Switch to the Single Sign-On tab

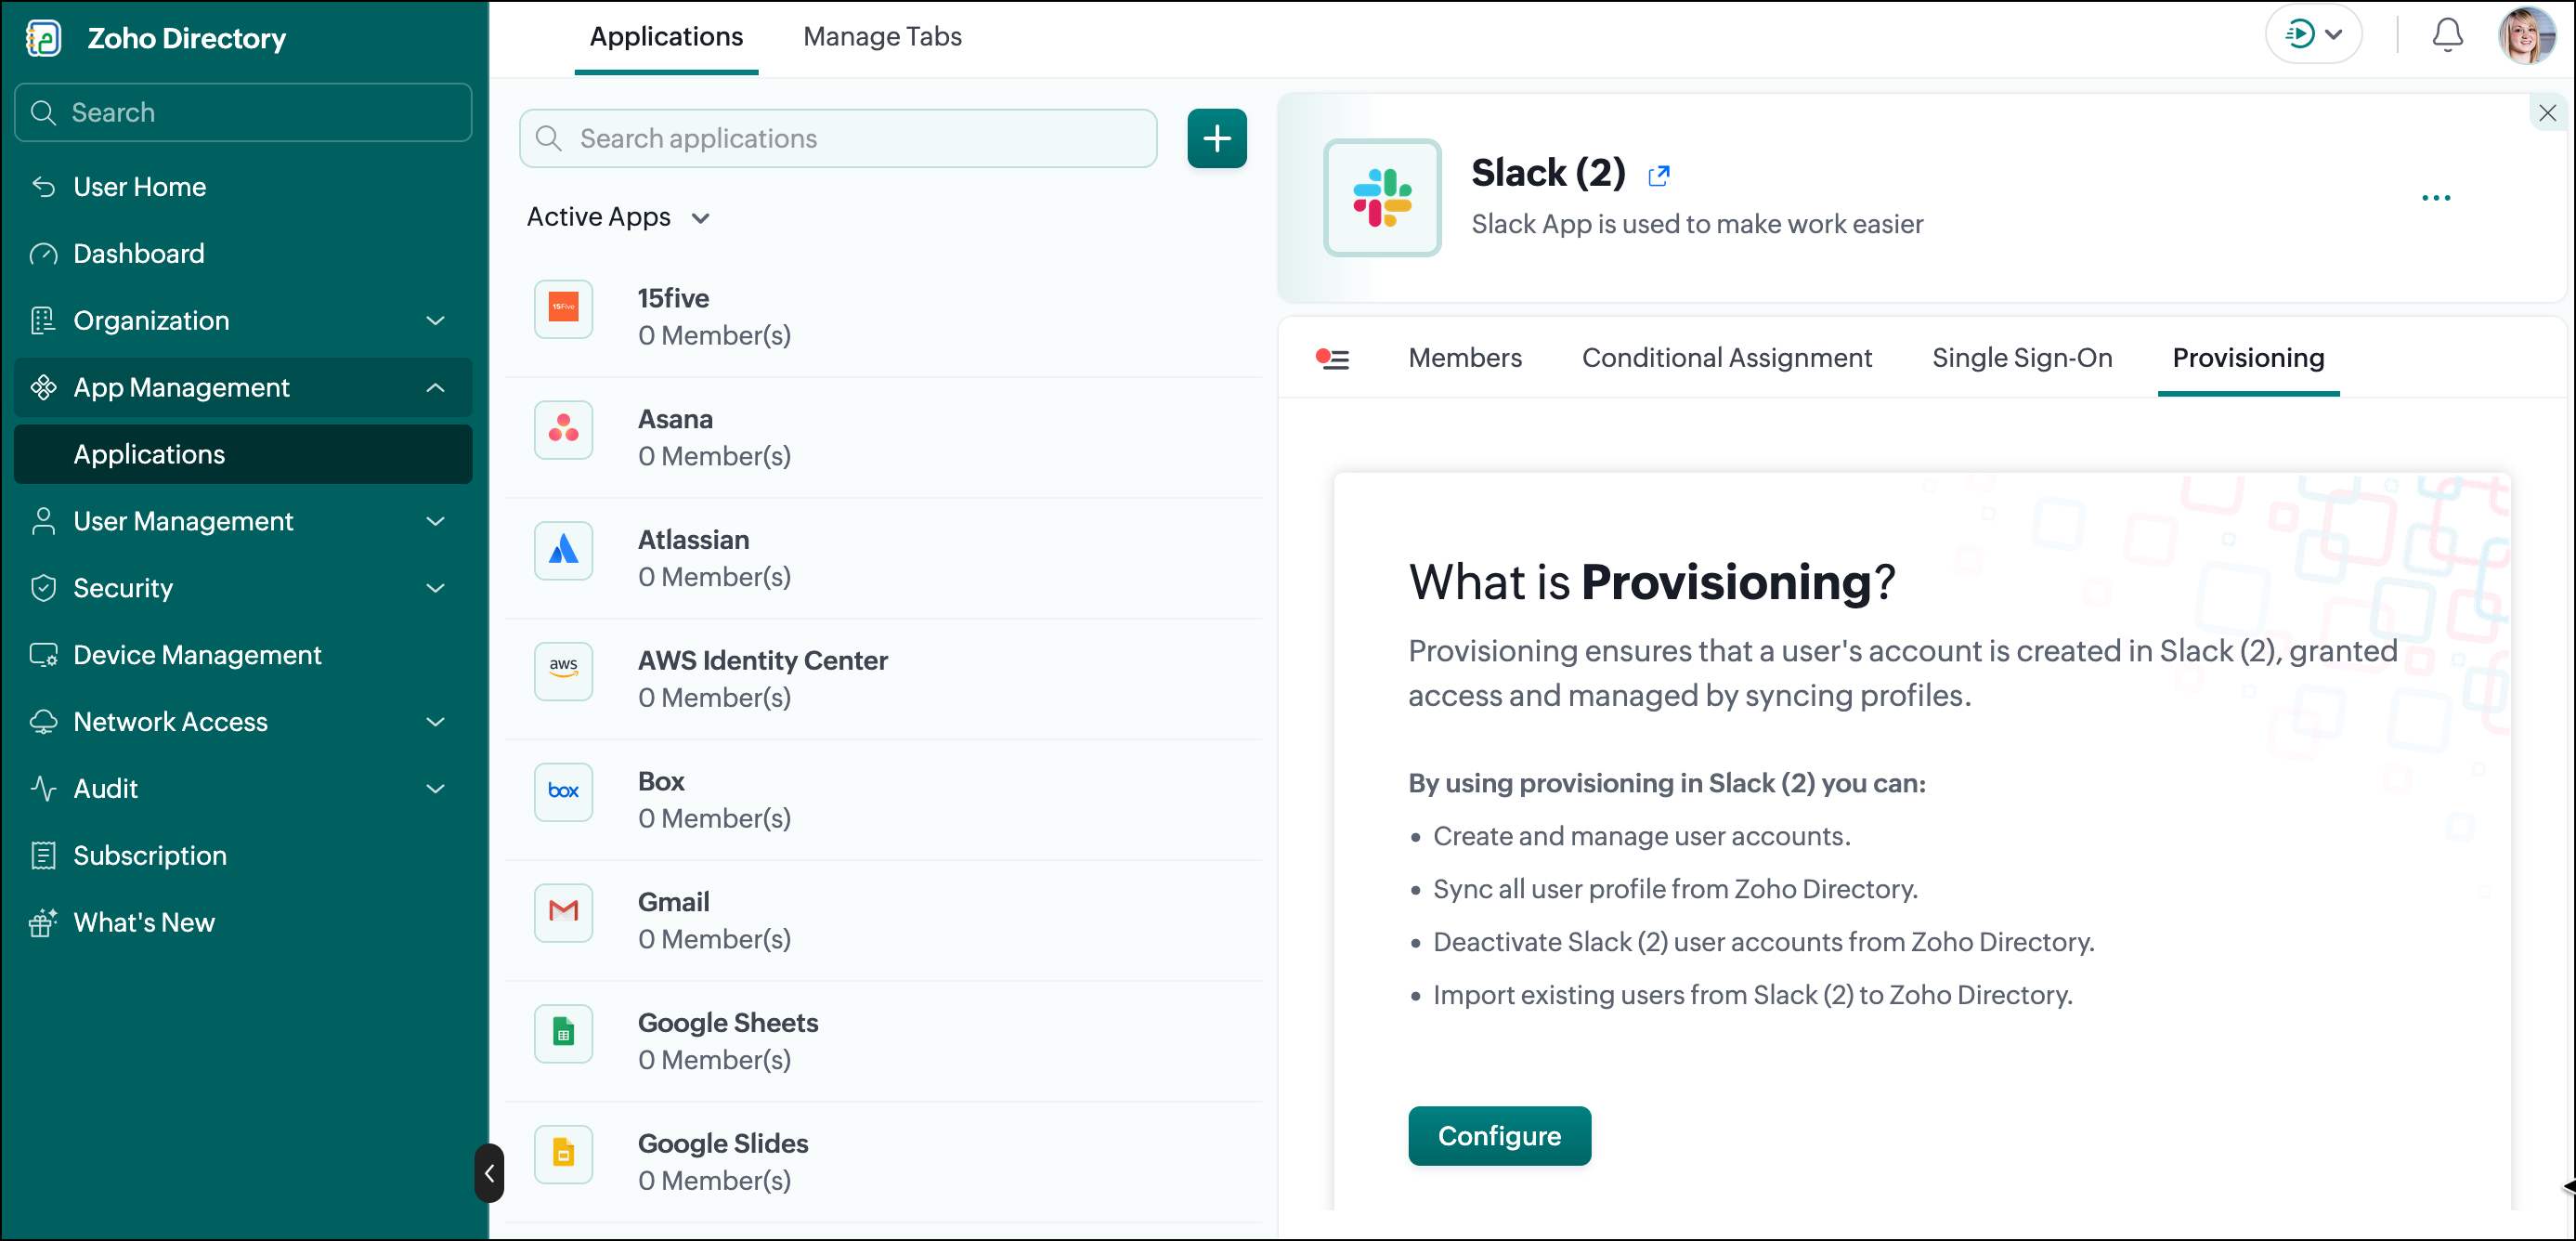(x=2021, y=358)
